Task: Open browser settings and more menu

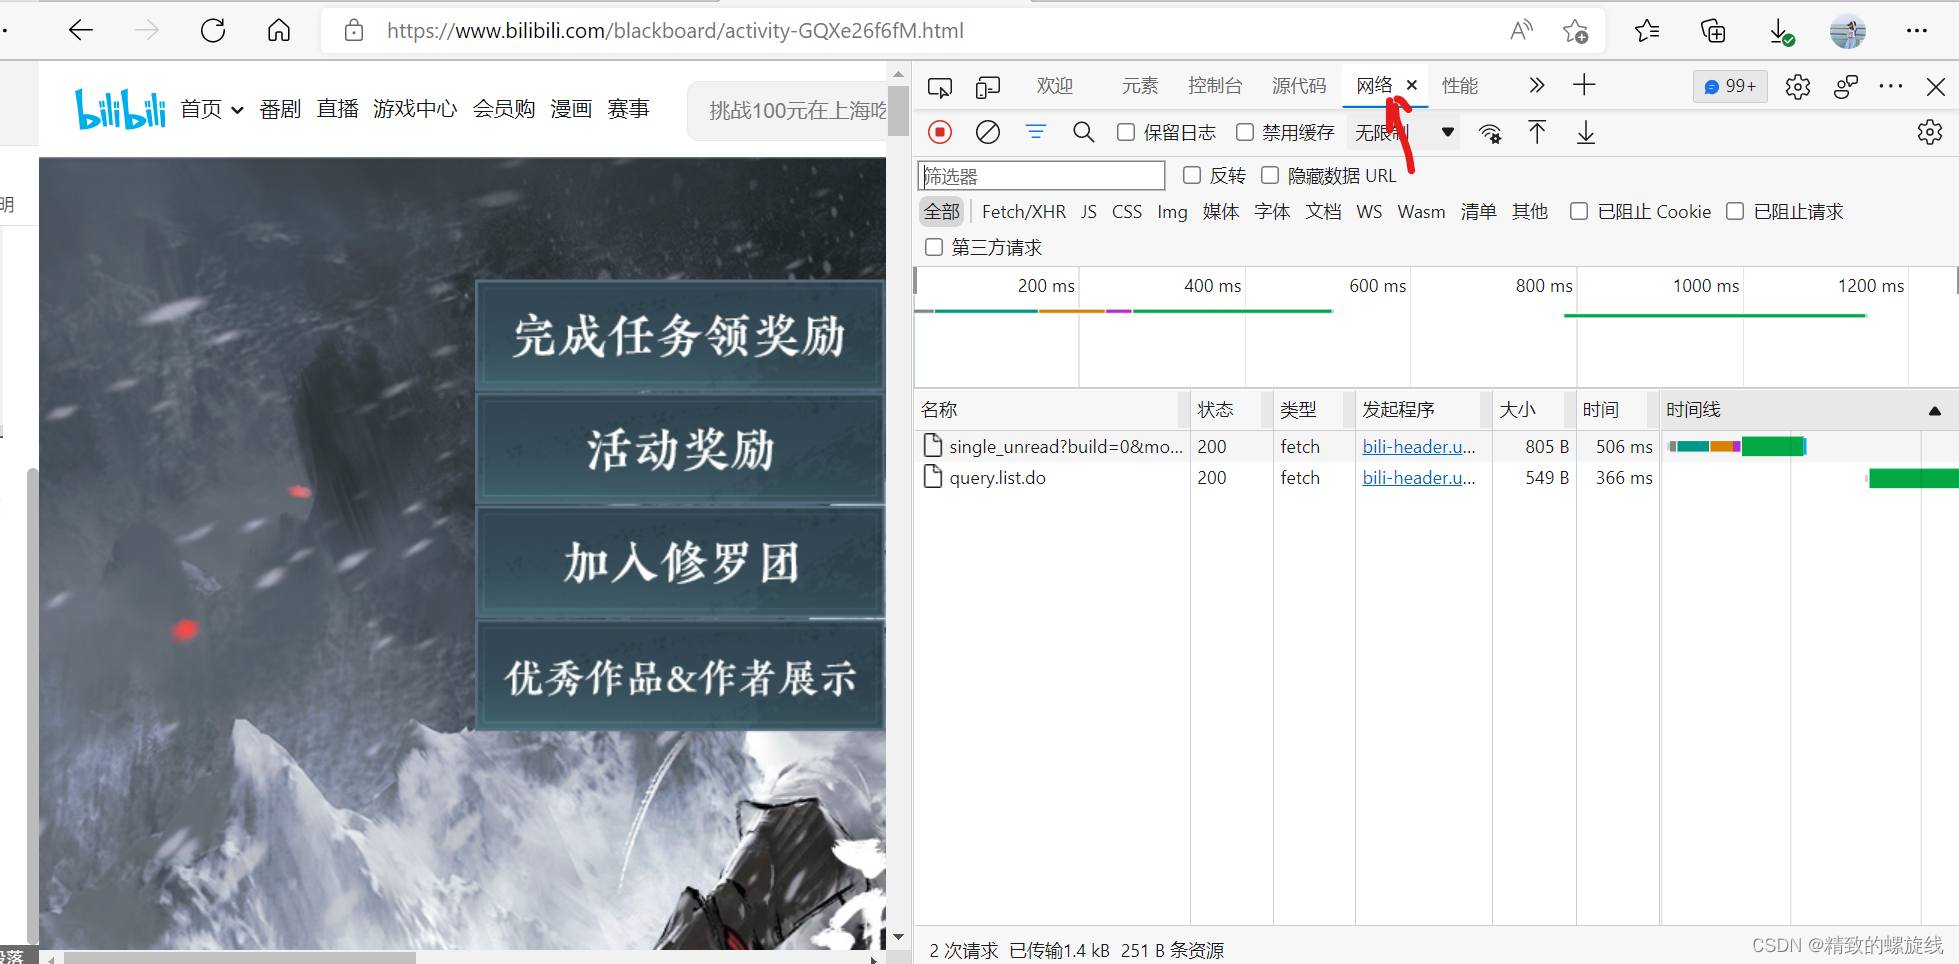Action: pyautogui.click(x=1916, y=31)
